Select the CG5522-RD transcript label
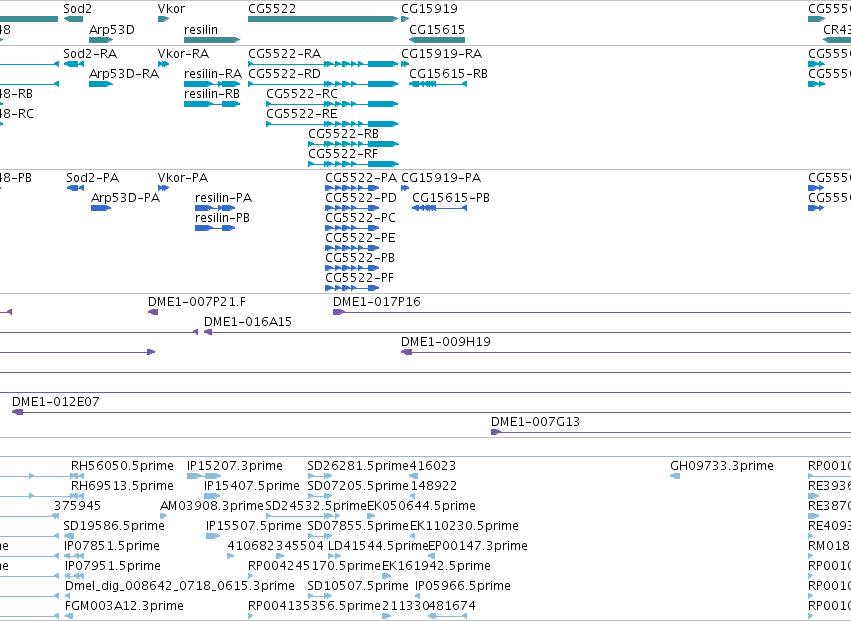Viewport: 851px width, 621px height. point(284,74)
